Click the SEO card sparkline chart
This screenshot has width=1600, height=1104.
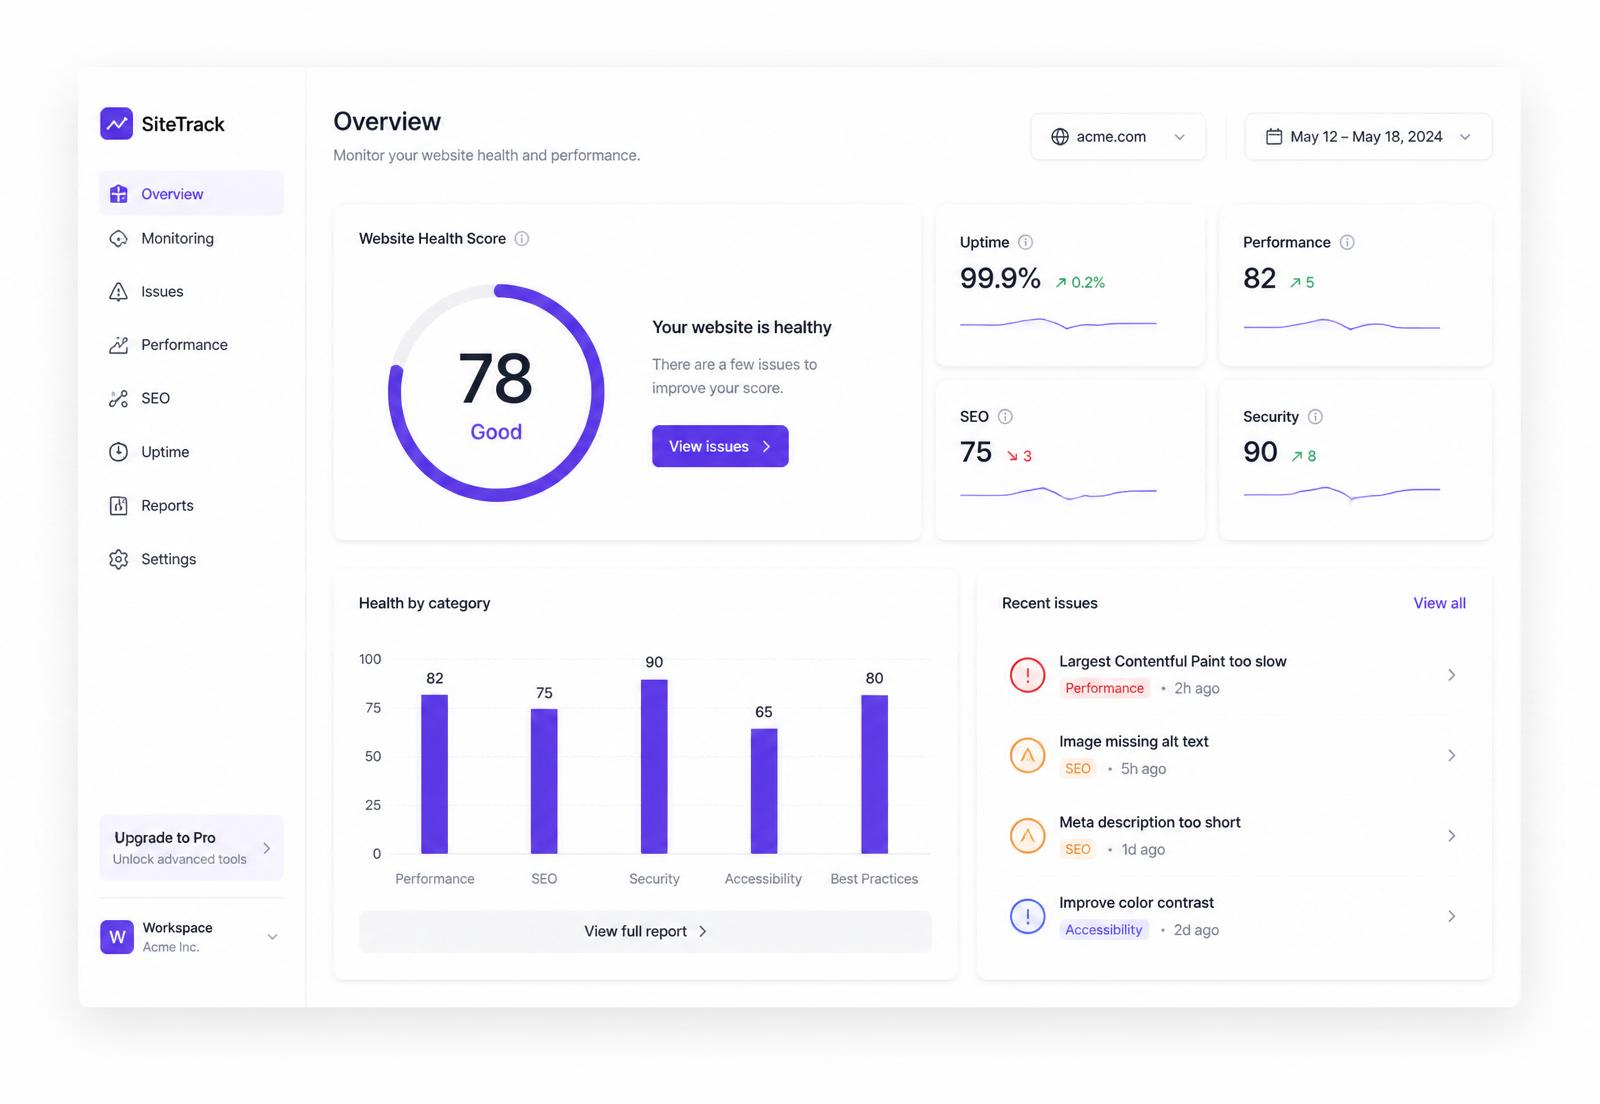tap(1058, 493)
